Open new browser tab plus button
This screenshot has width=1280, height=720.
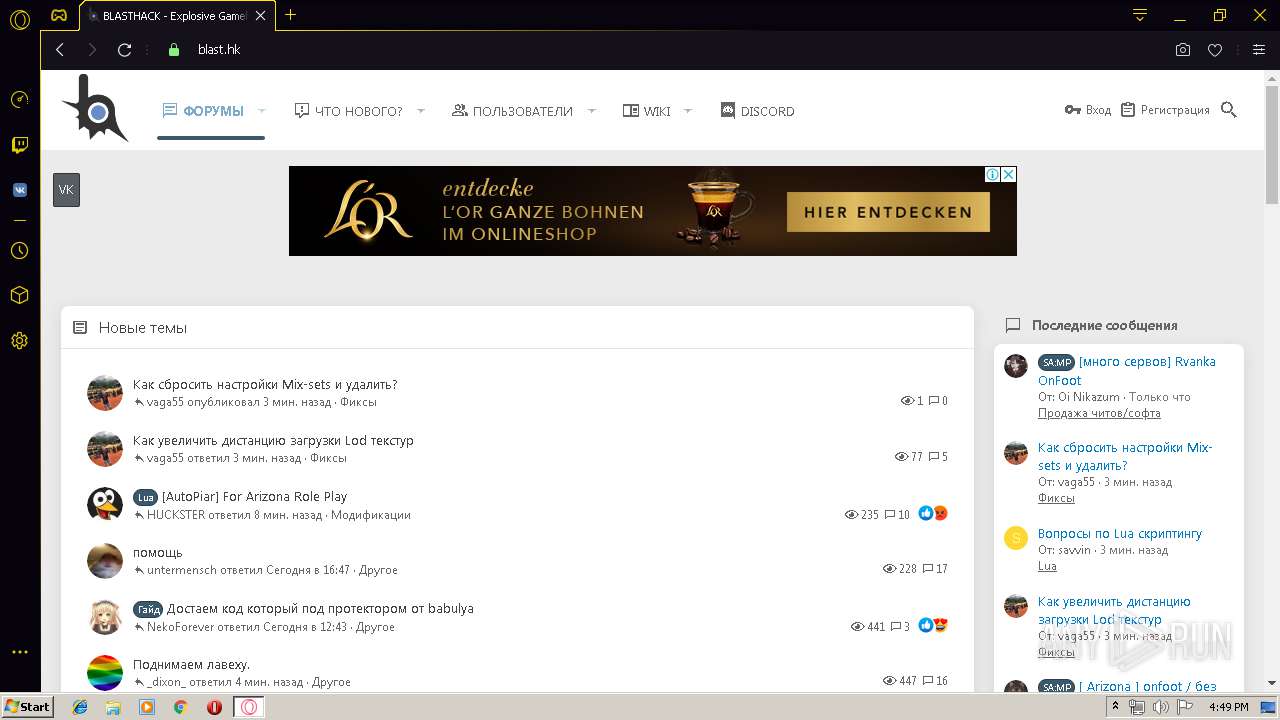pos(291,15)
